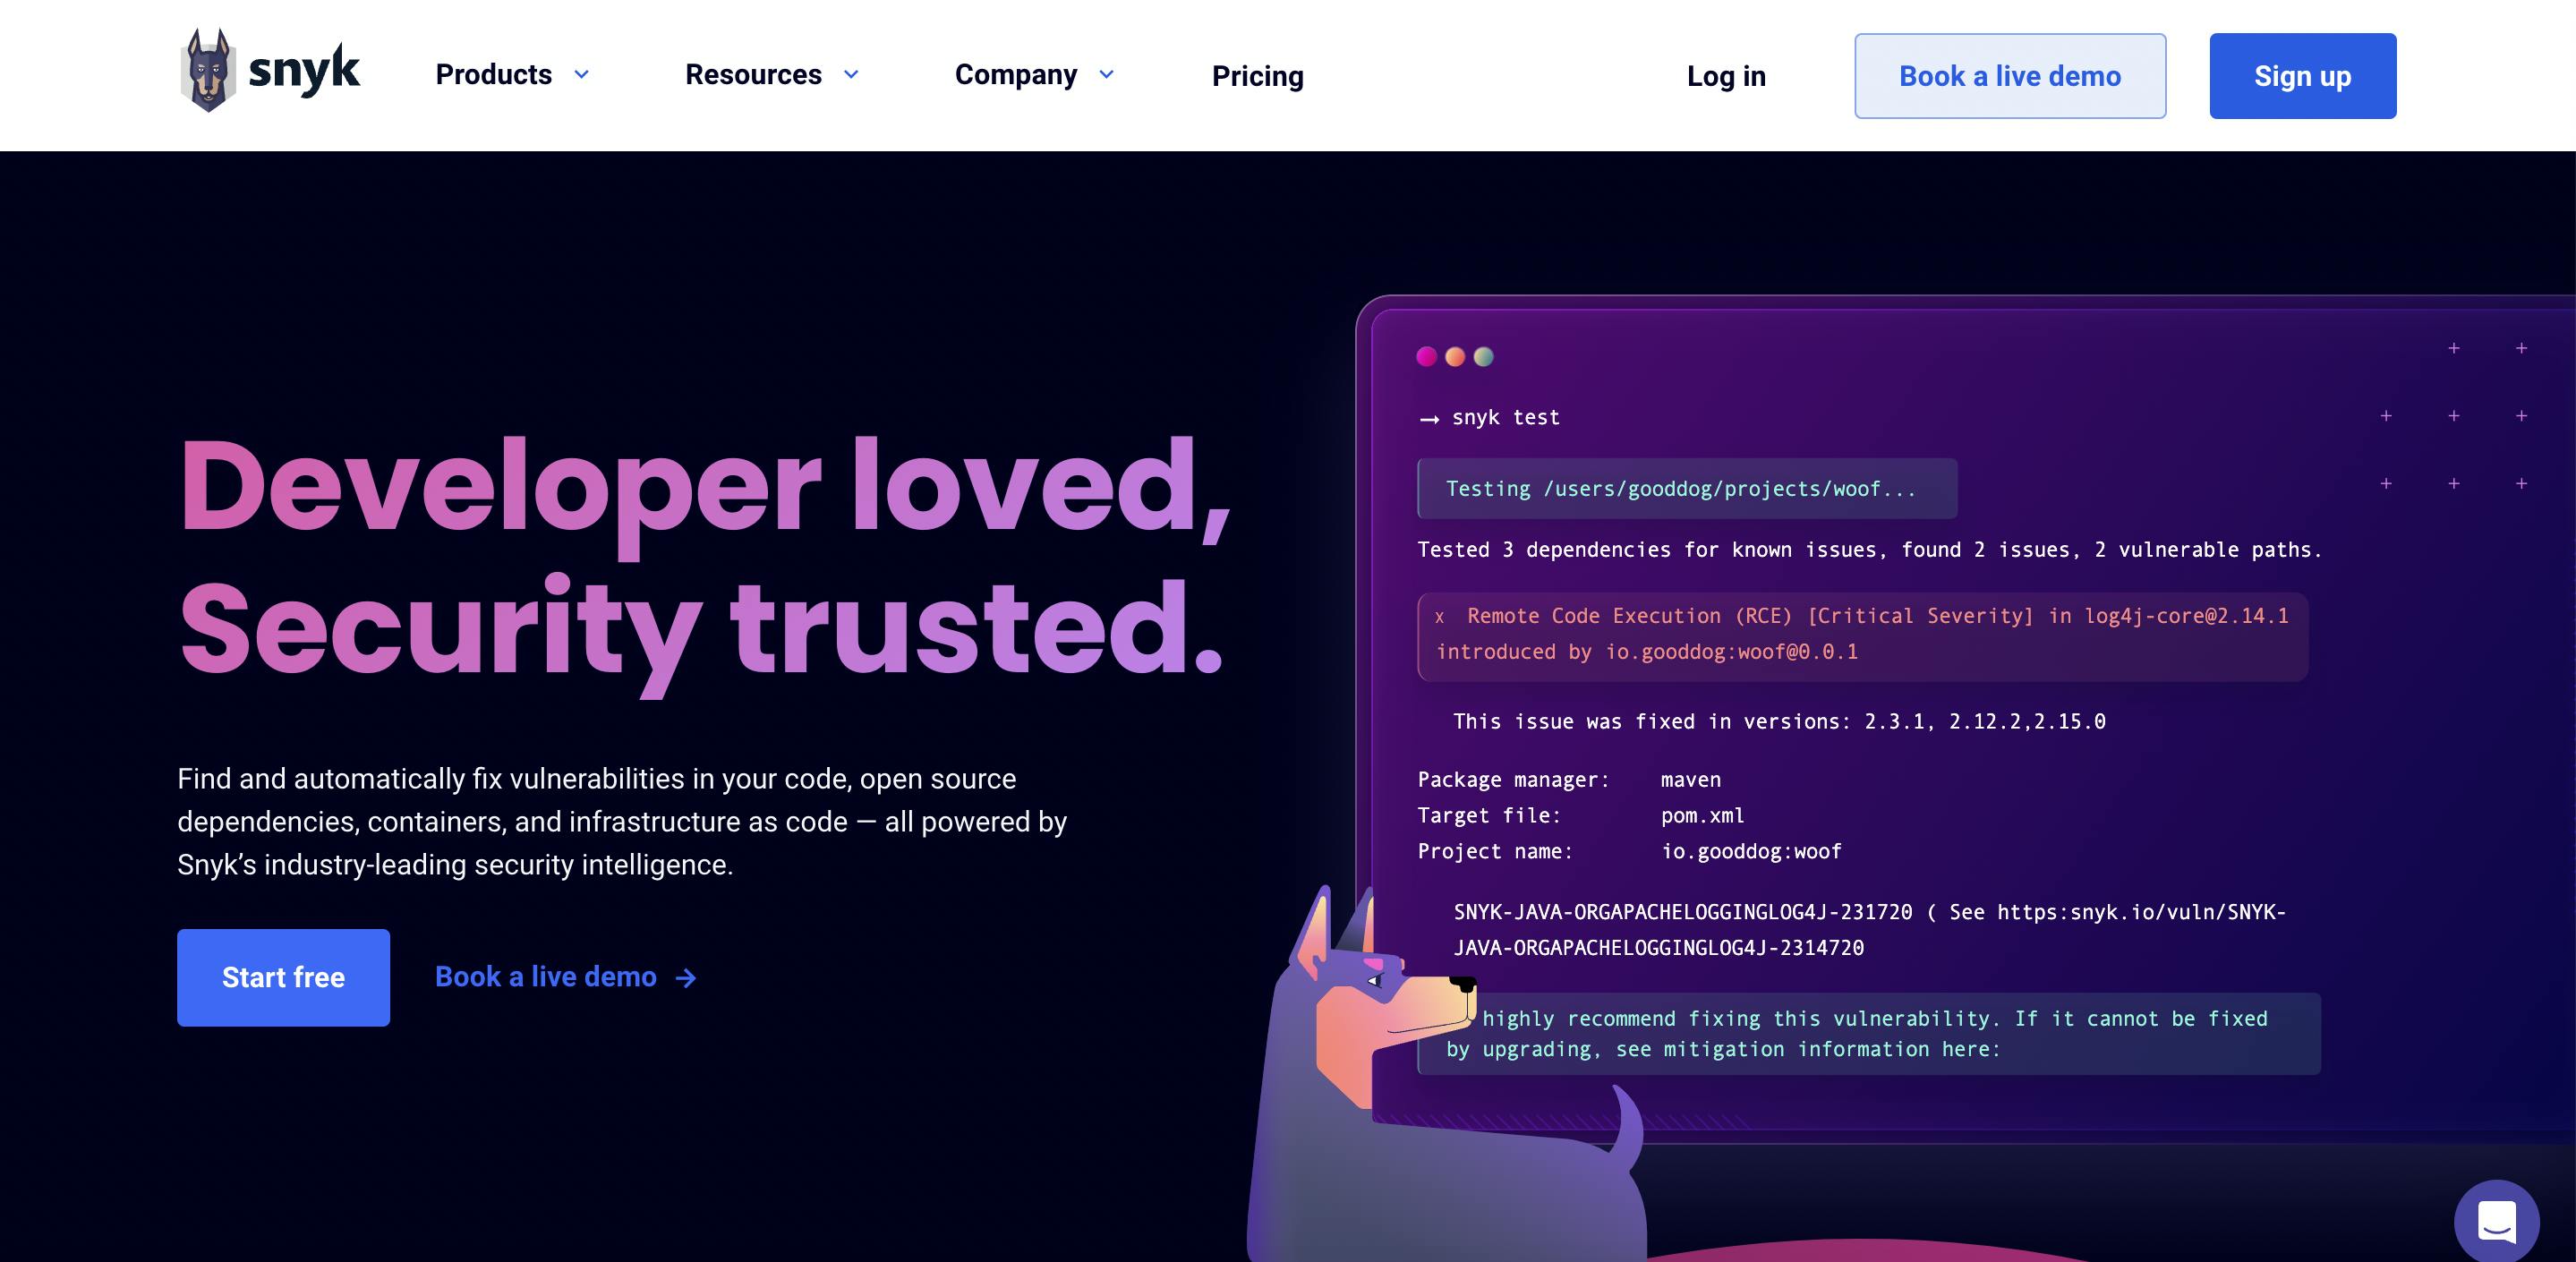
Task: Click the arrow icon next to snyk test command
Action: [x=1424, y=415]
